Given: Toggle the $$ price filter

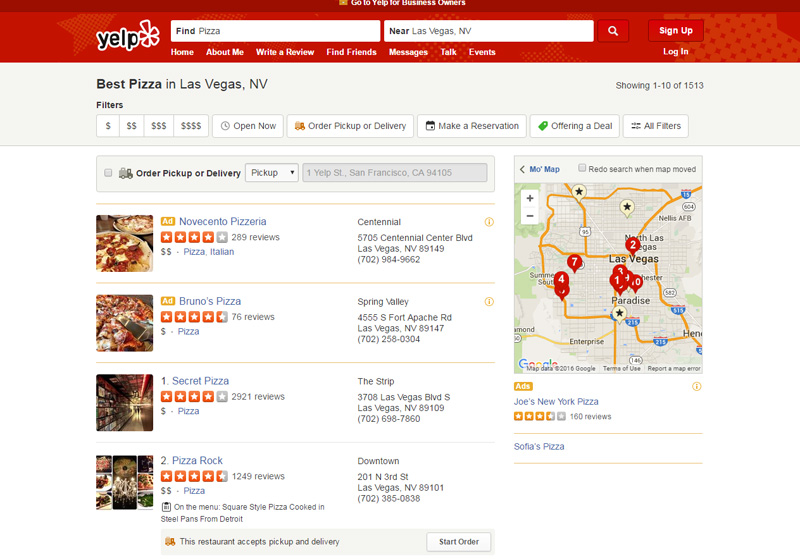Looking at the screenshot, I should [x=132, y=126].
